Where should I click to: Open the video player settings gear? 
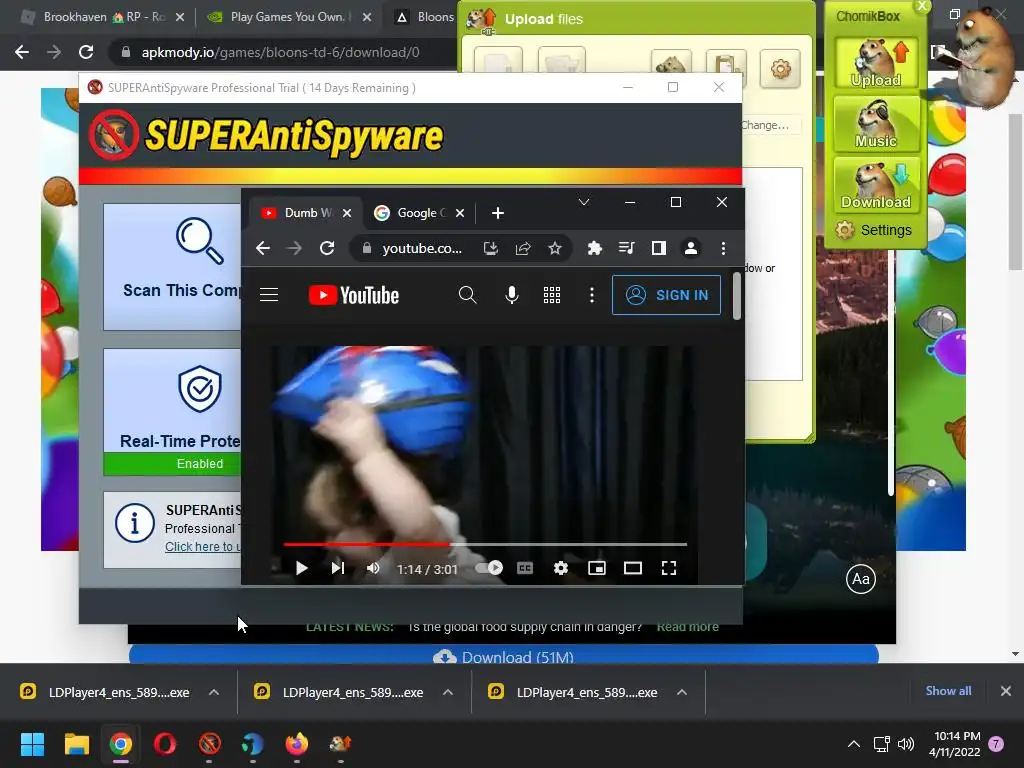point(560,568)
